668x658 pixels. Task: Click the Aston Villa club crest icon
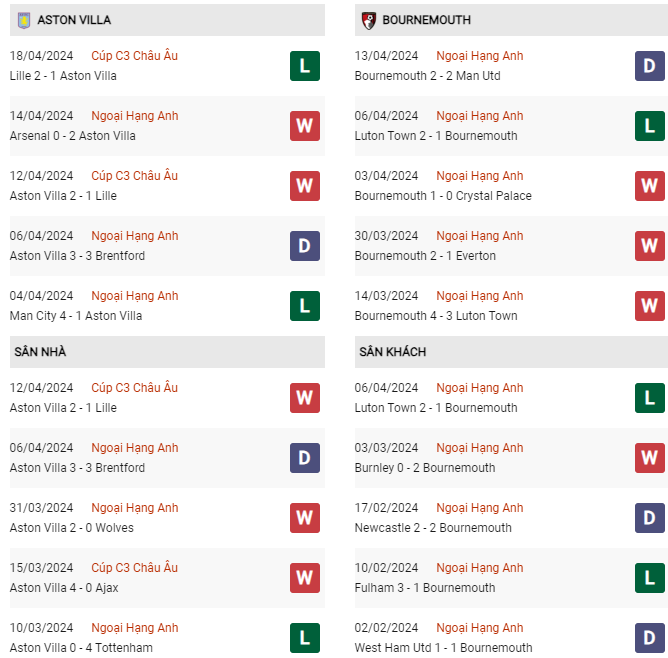tap(24, 20)
